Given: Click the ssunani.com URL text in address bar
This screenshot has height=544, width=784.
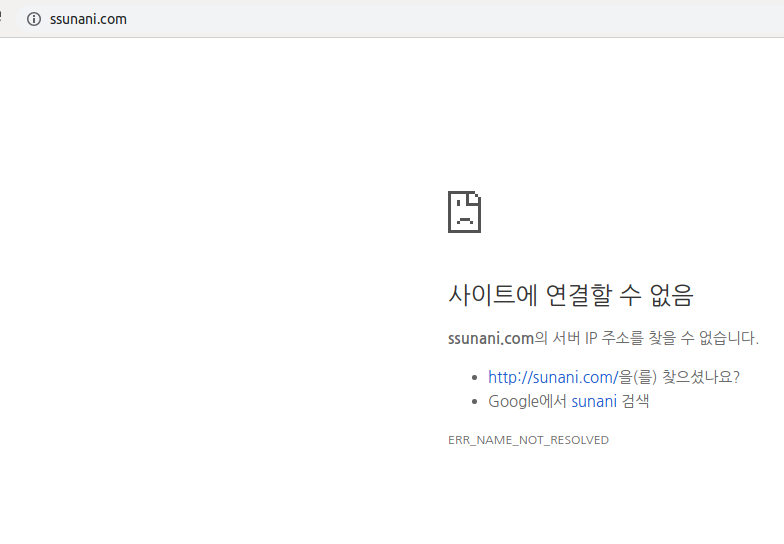Looking at the screenshot, I should 88,19.
